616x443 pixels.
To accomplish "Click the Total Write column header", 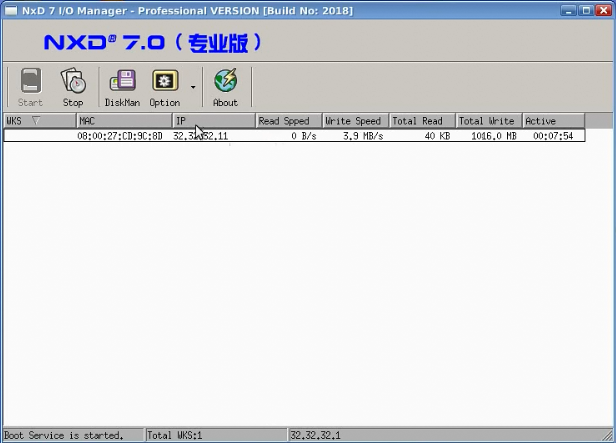I will (x=489, y=121).
